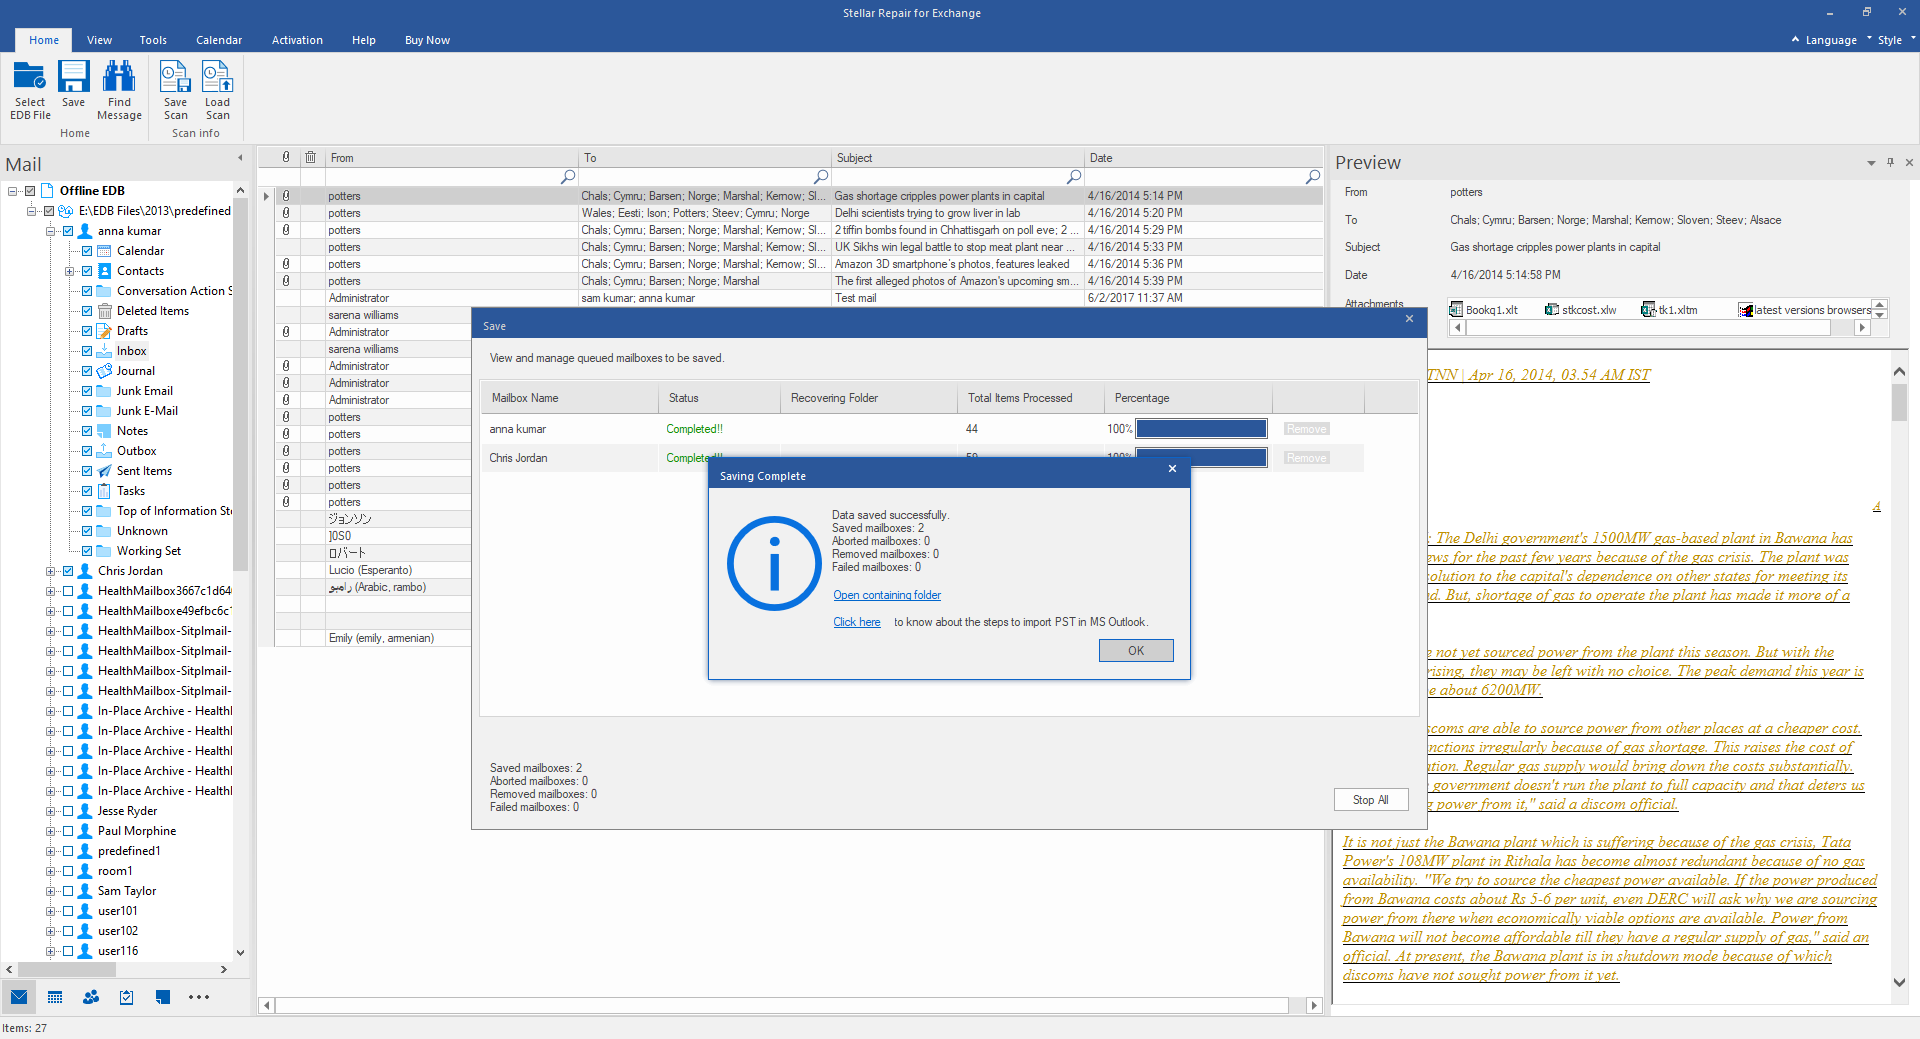The width and height of the screenshot is (1920, 1039).
Task: Select the Journal folder icon
Action: coord(104,371)
